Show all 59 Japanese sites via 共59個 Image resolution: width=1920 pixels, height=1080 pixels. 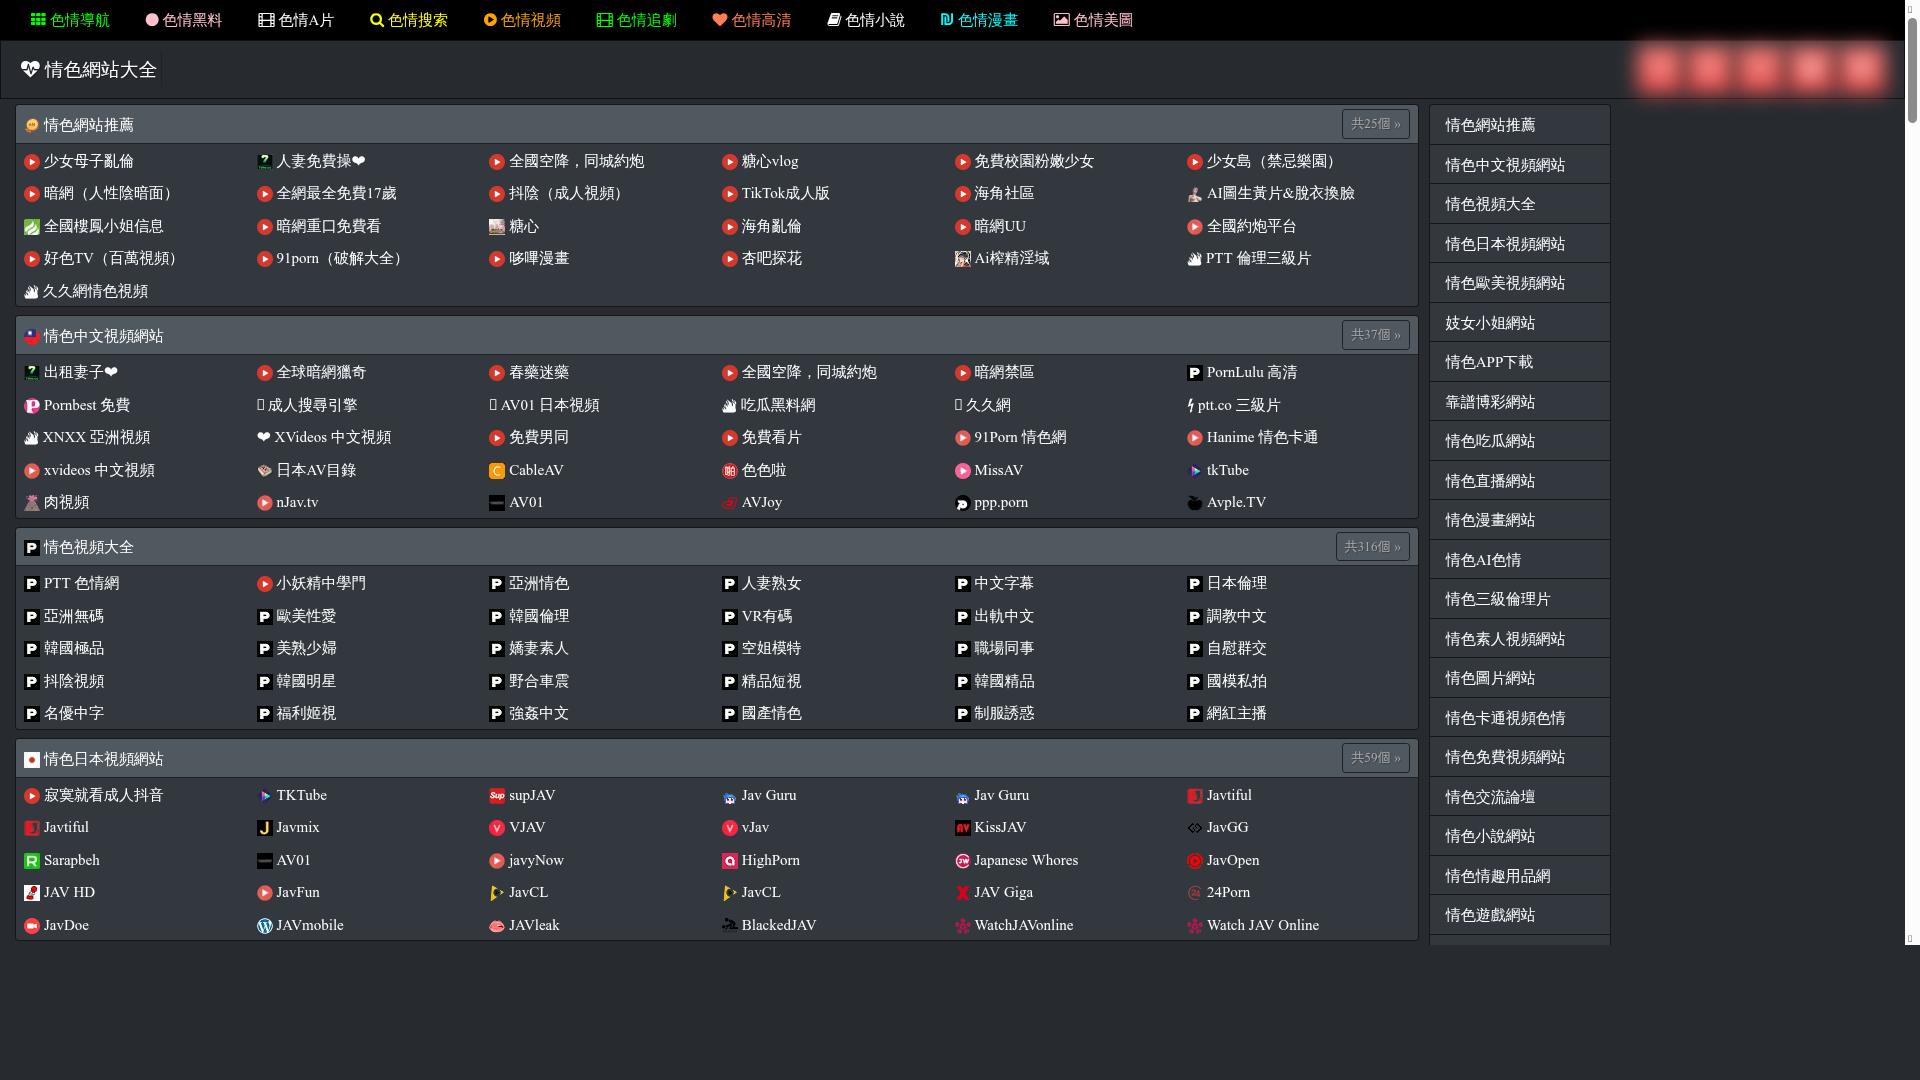click(x=1375, y=758)
